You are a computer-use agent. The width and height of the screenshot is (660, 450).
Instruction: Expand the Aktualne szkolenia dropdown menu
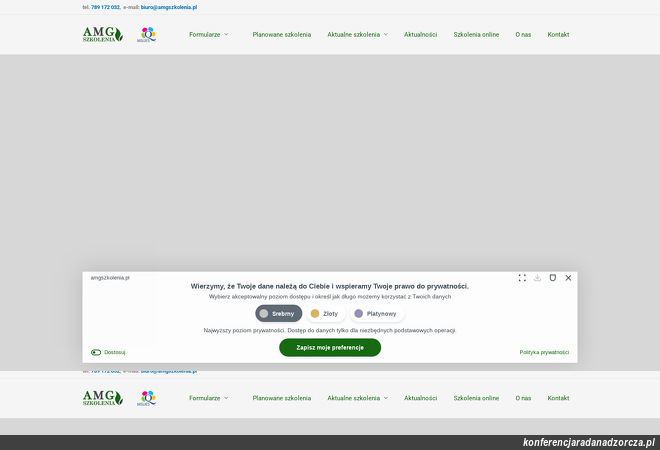[x=357, y=34]
